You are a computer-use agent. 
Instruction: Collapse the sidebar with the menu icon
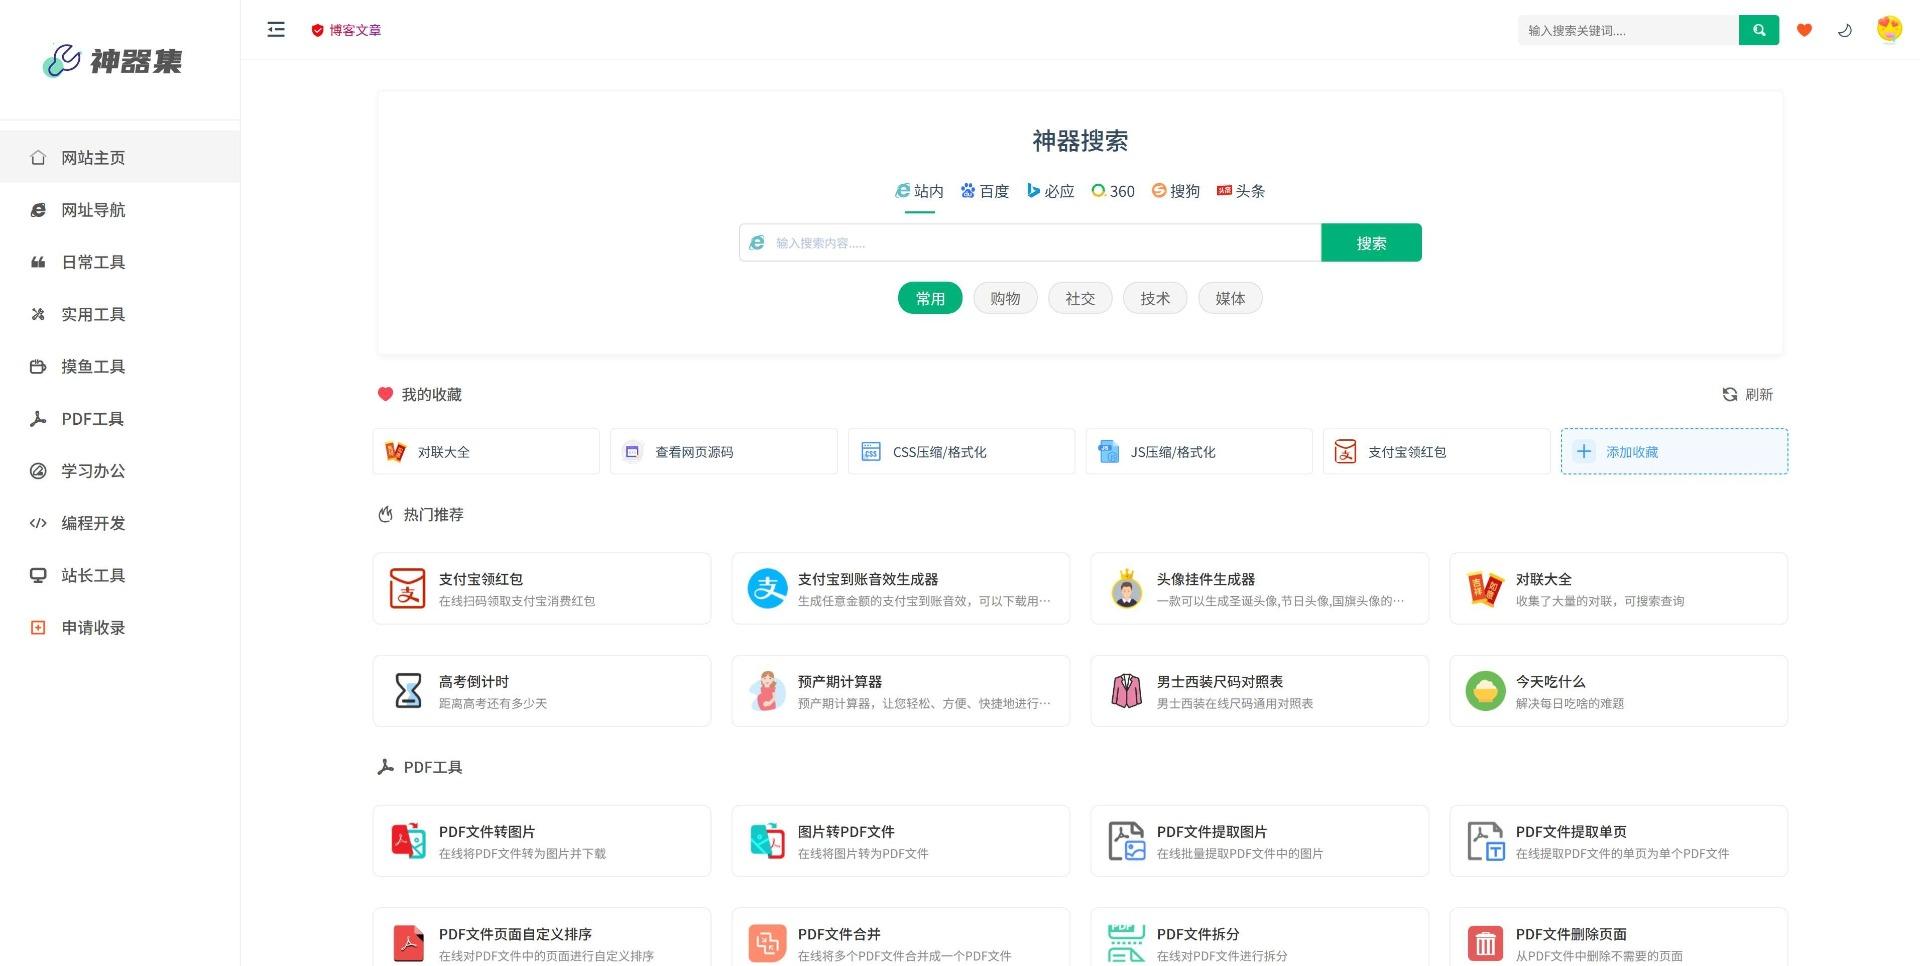[x=276, y=30]
